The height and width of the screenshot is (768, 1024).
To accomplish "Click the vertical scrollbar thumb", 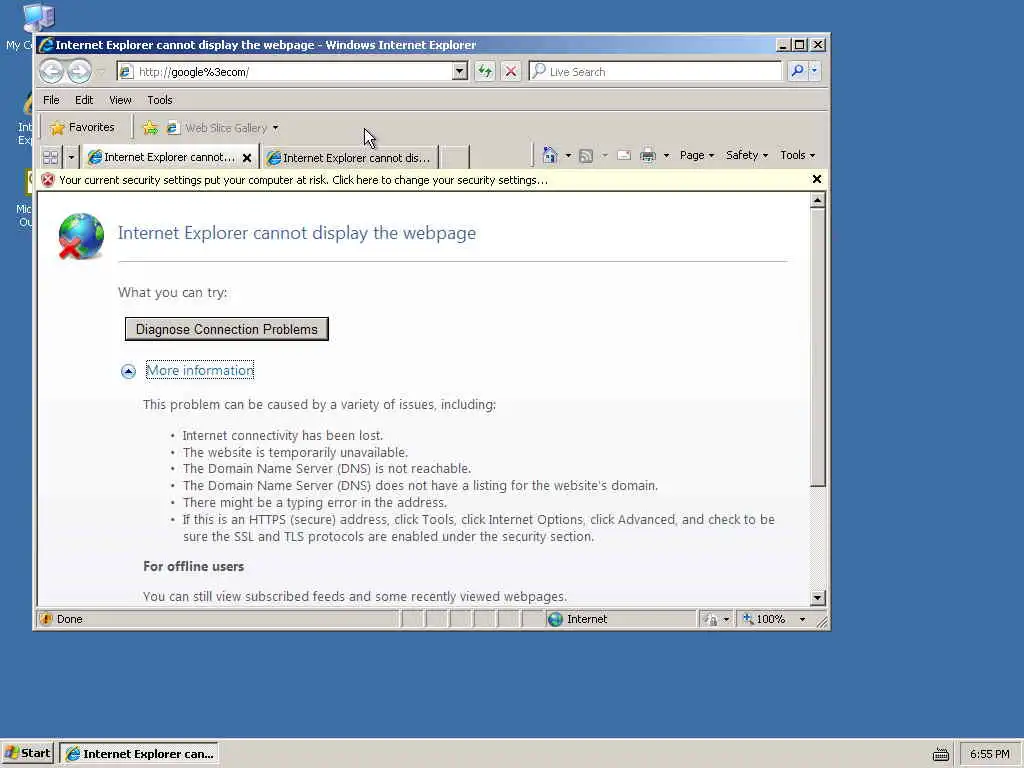I will click(x=817, y=347).
